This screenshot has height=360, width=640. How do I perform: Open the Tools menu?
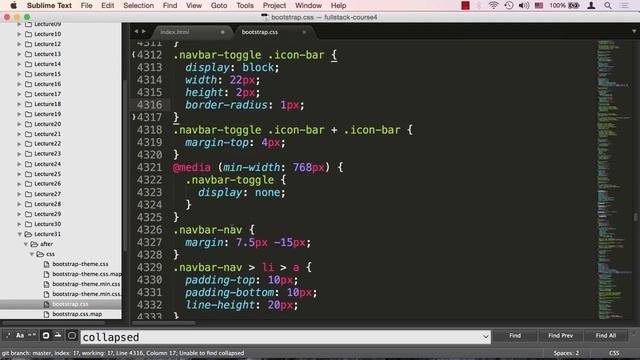coord(245,5)
